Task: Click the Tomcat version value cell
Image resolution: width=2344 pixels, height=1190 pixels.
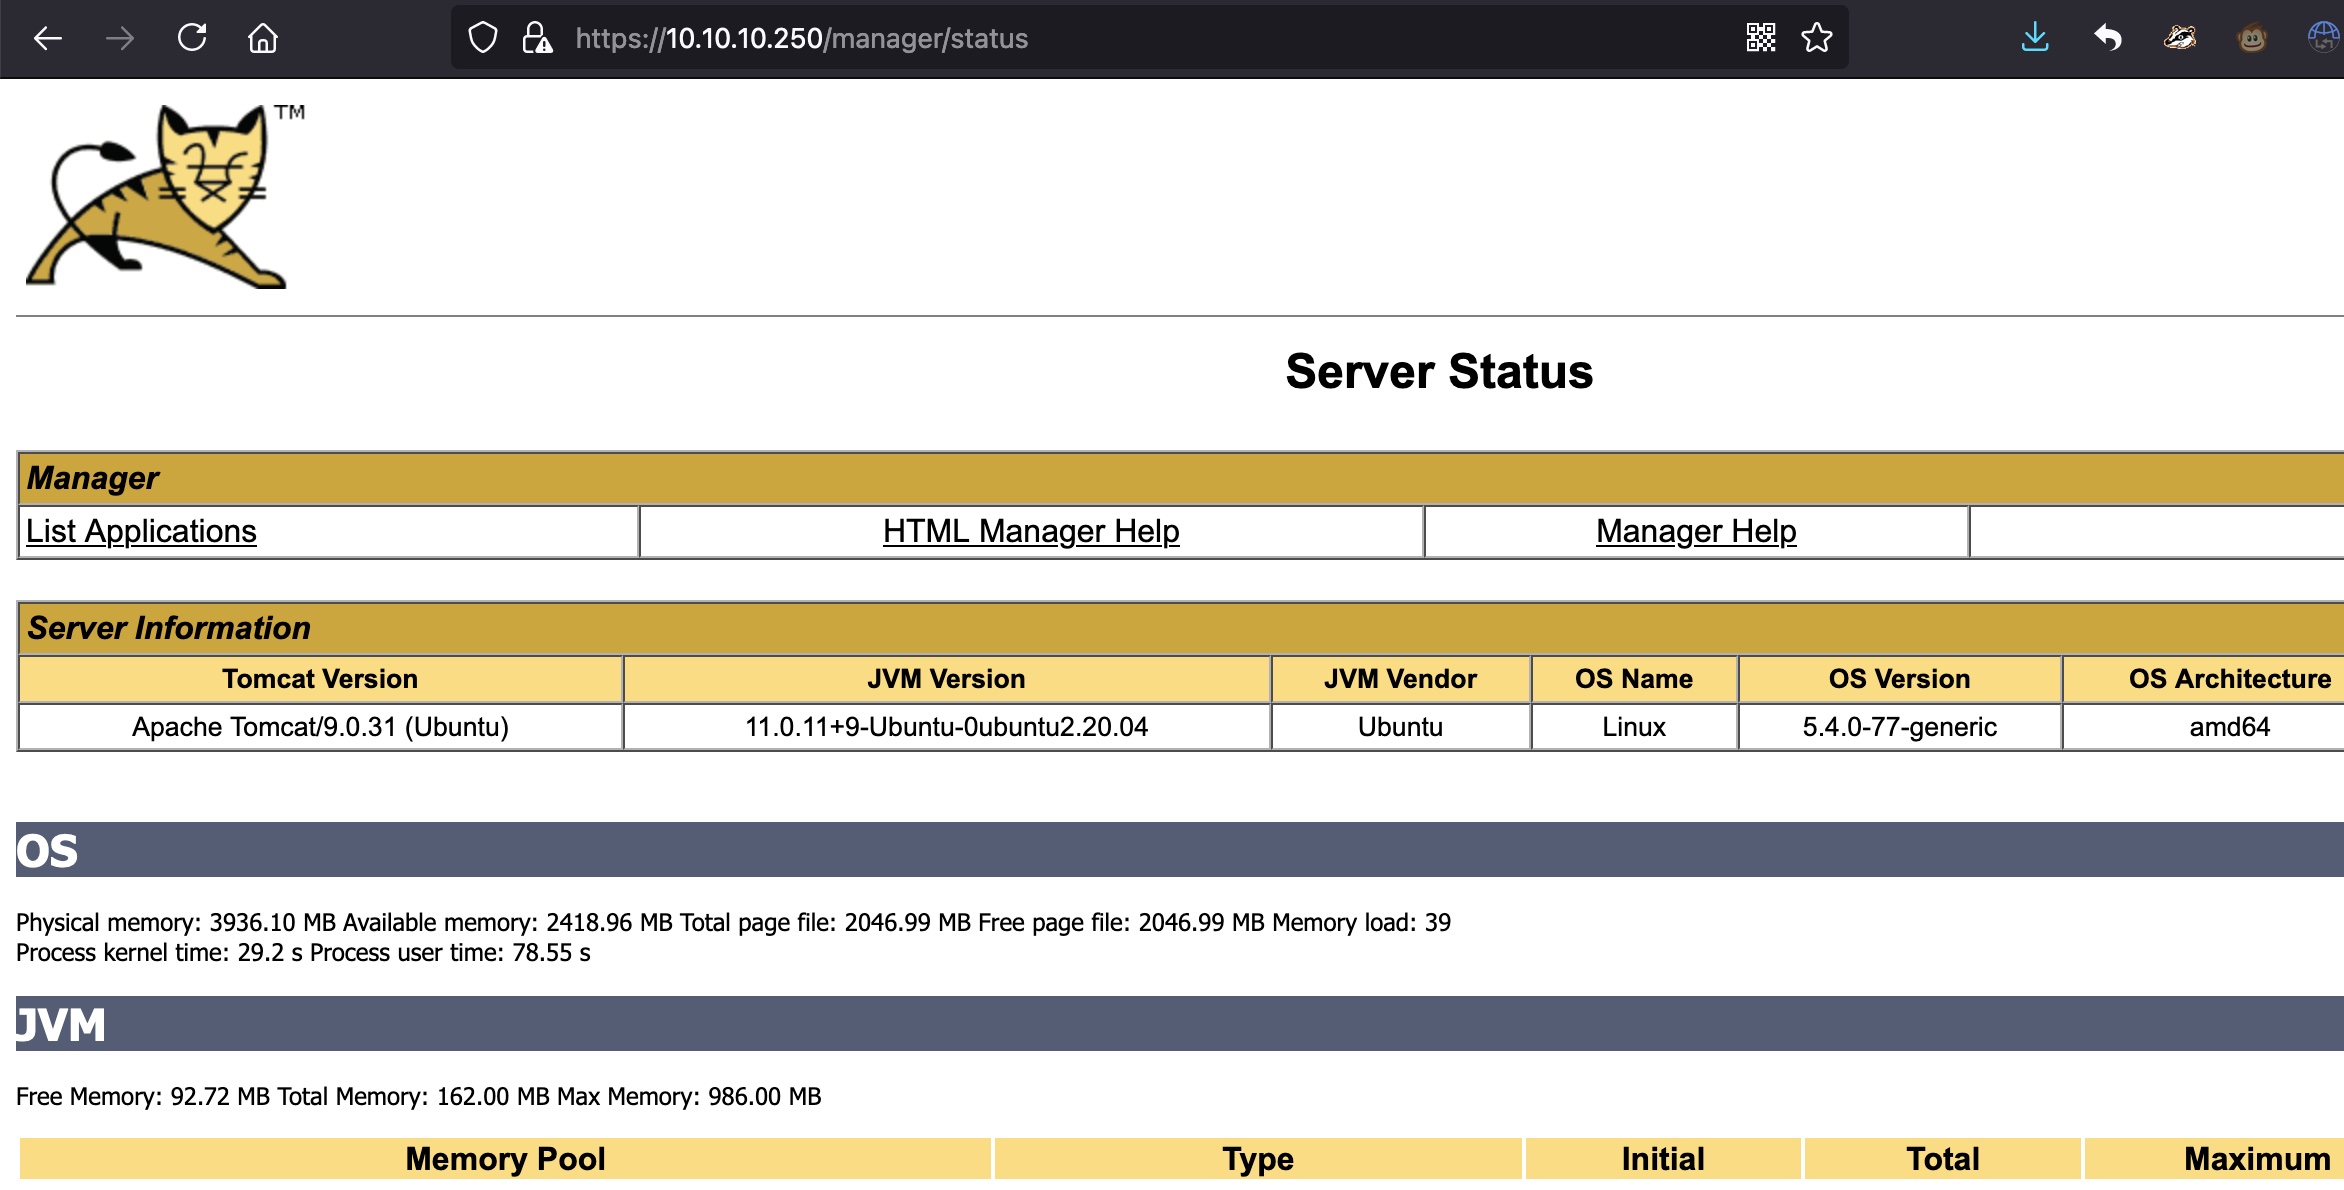Action: click(320, 727)
